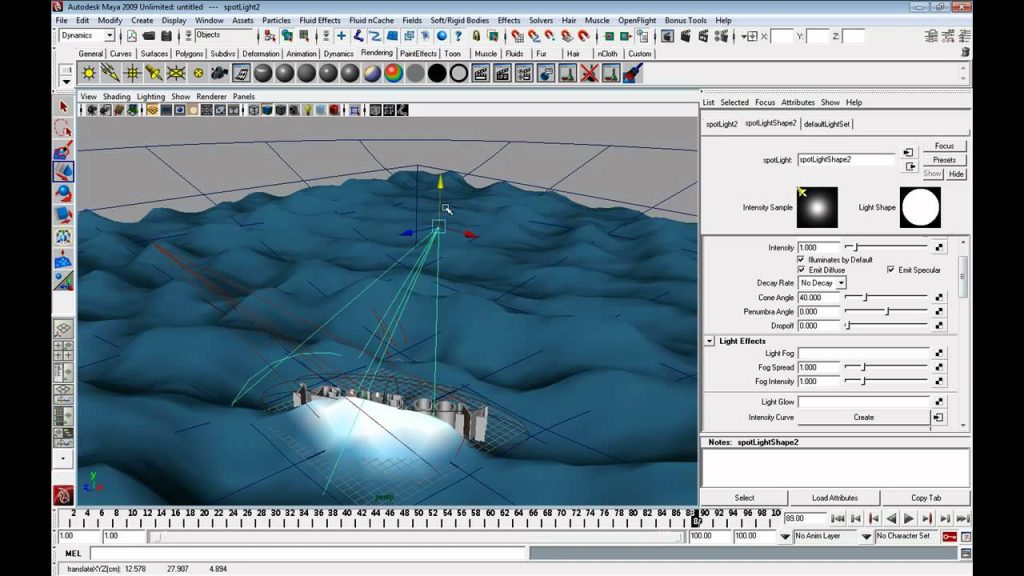The width and height of the screenshot is (1024, 576).
Task: Click the solid black sphere shelf icon
Action: 437,73
